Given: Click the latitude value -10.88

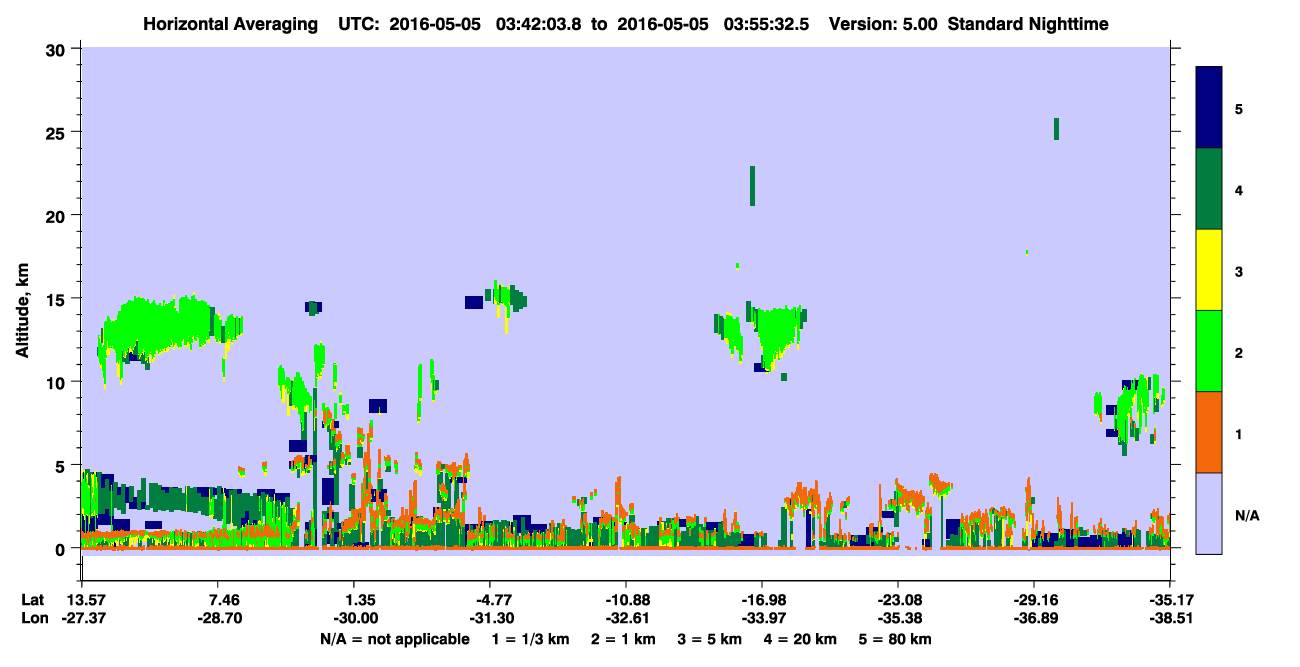Looking at the screenshot, I should tap(625, 600).
